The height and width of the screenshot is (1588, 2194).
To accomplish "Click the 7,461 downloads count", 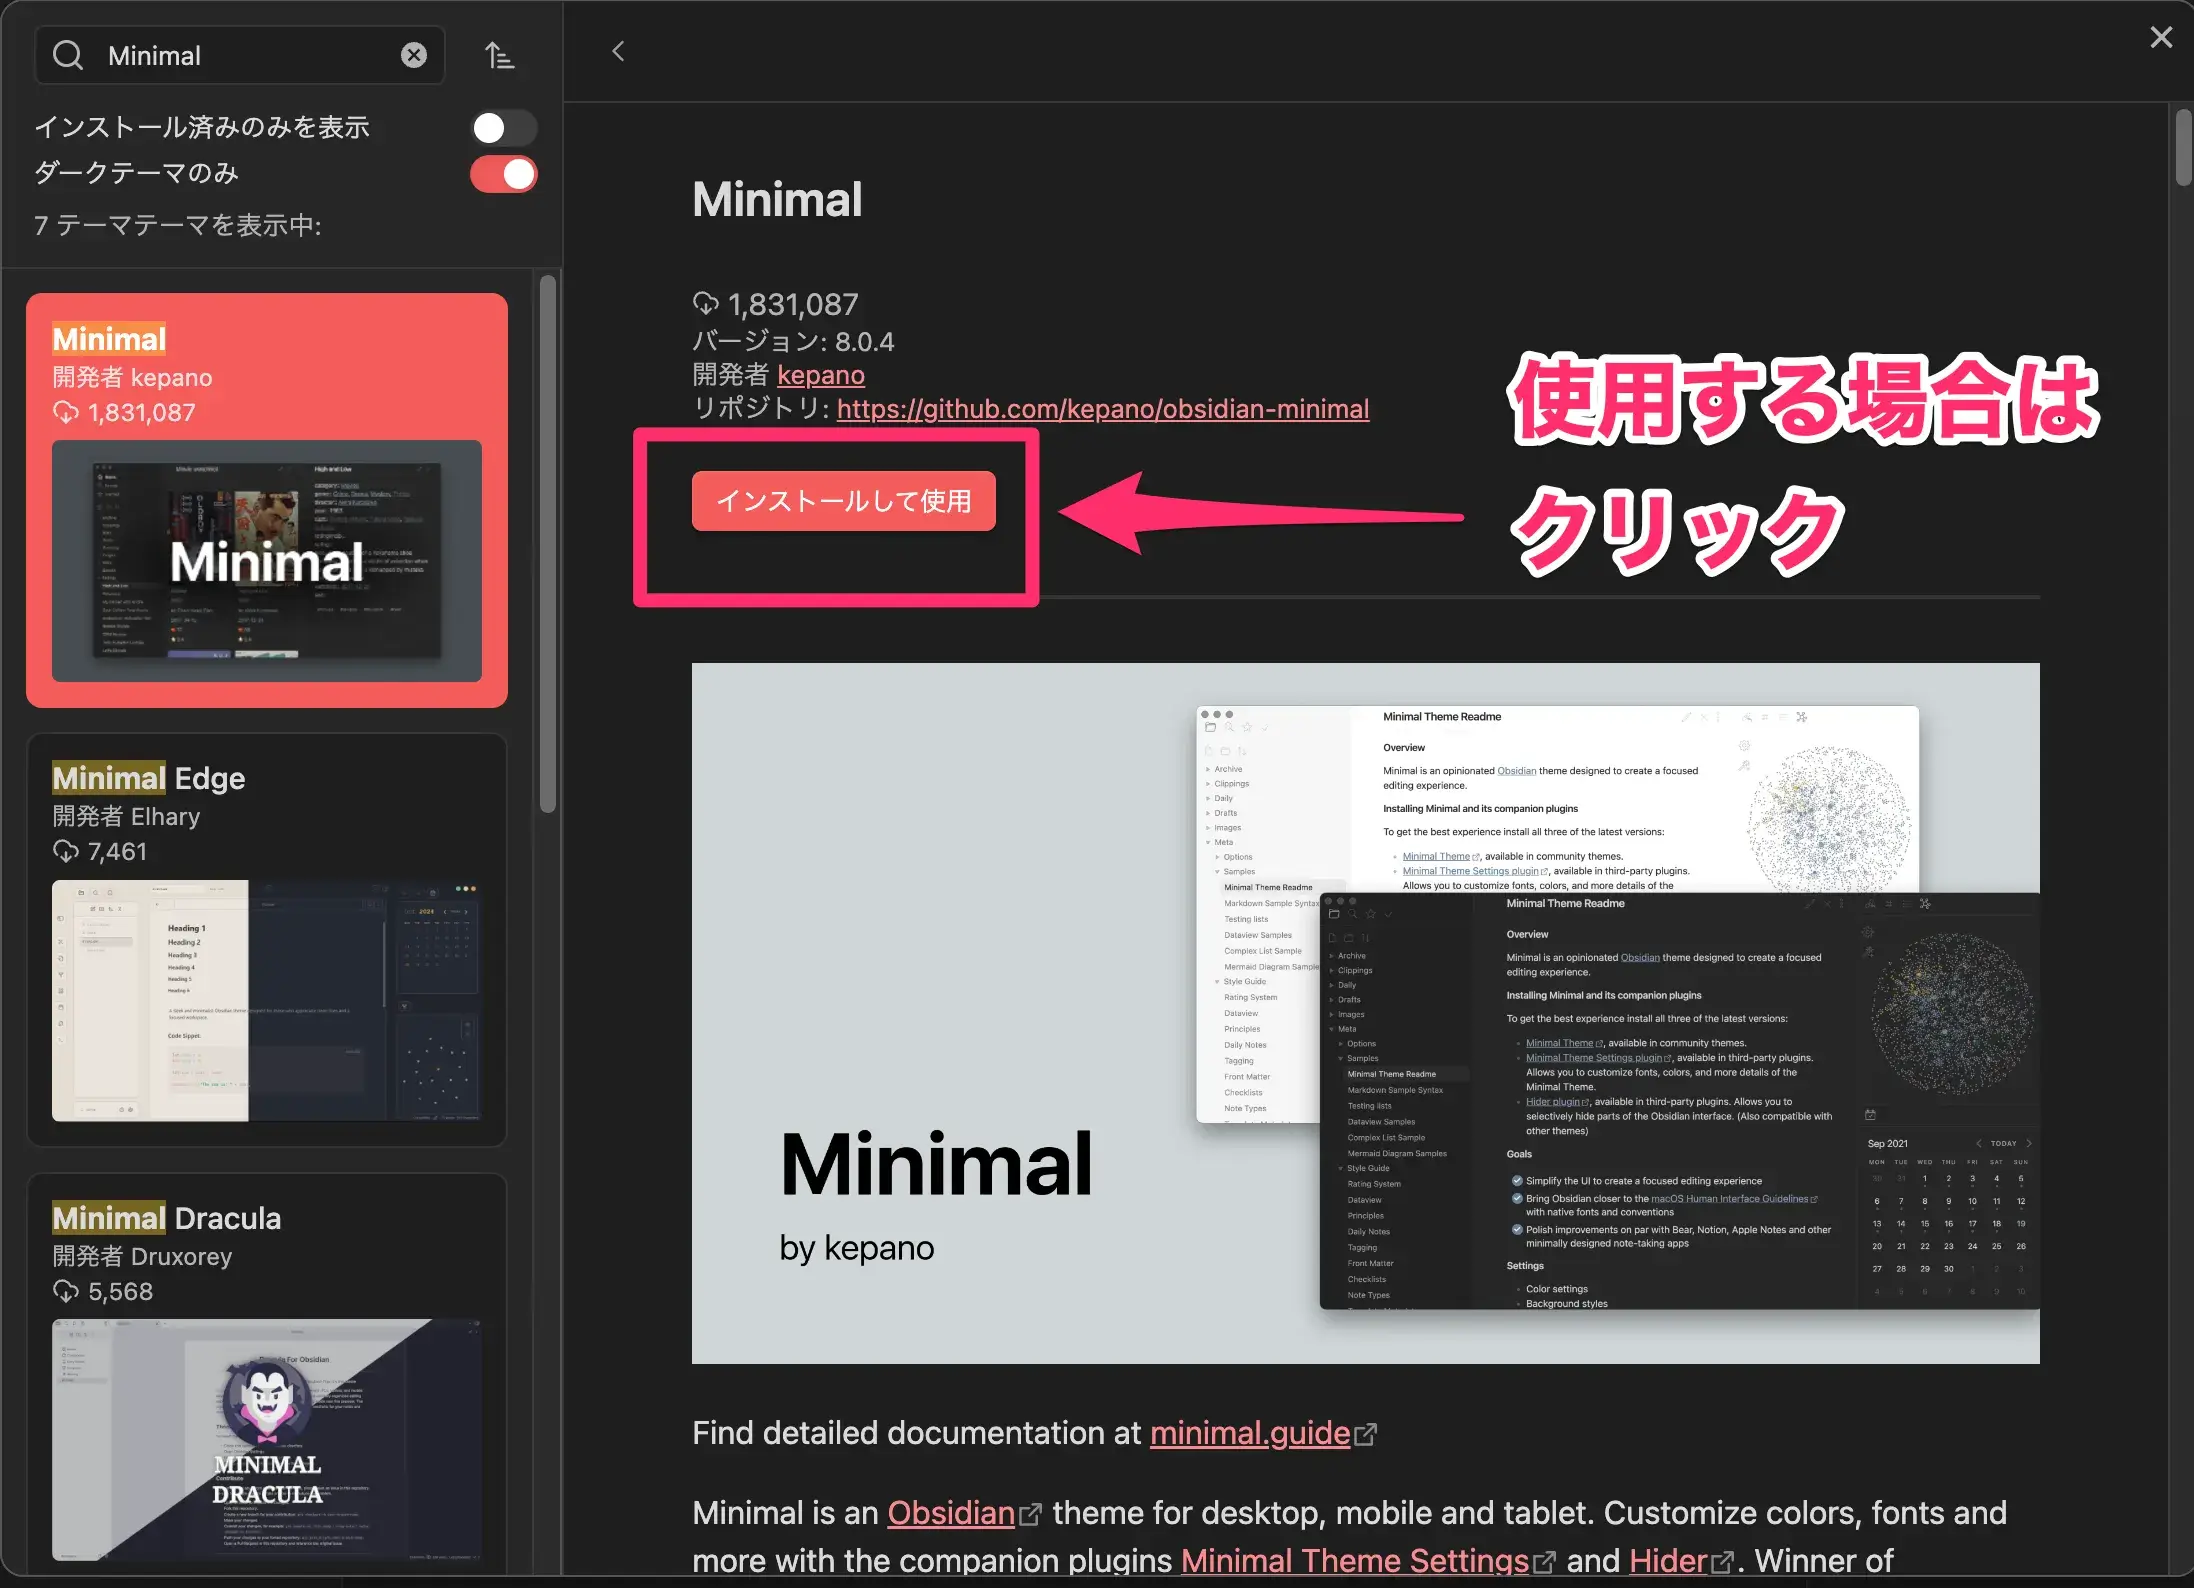I will 100,852.
